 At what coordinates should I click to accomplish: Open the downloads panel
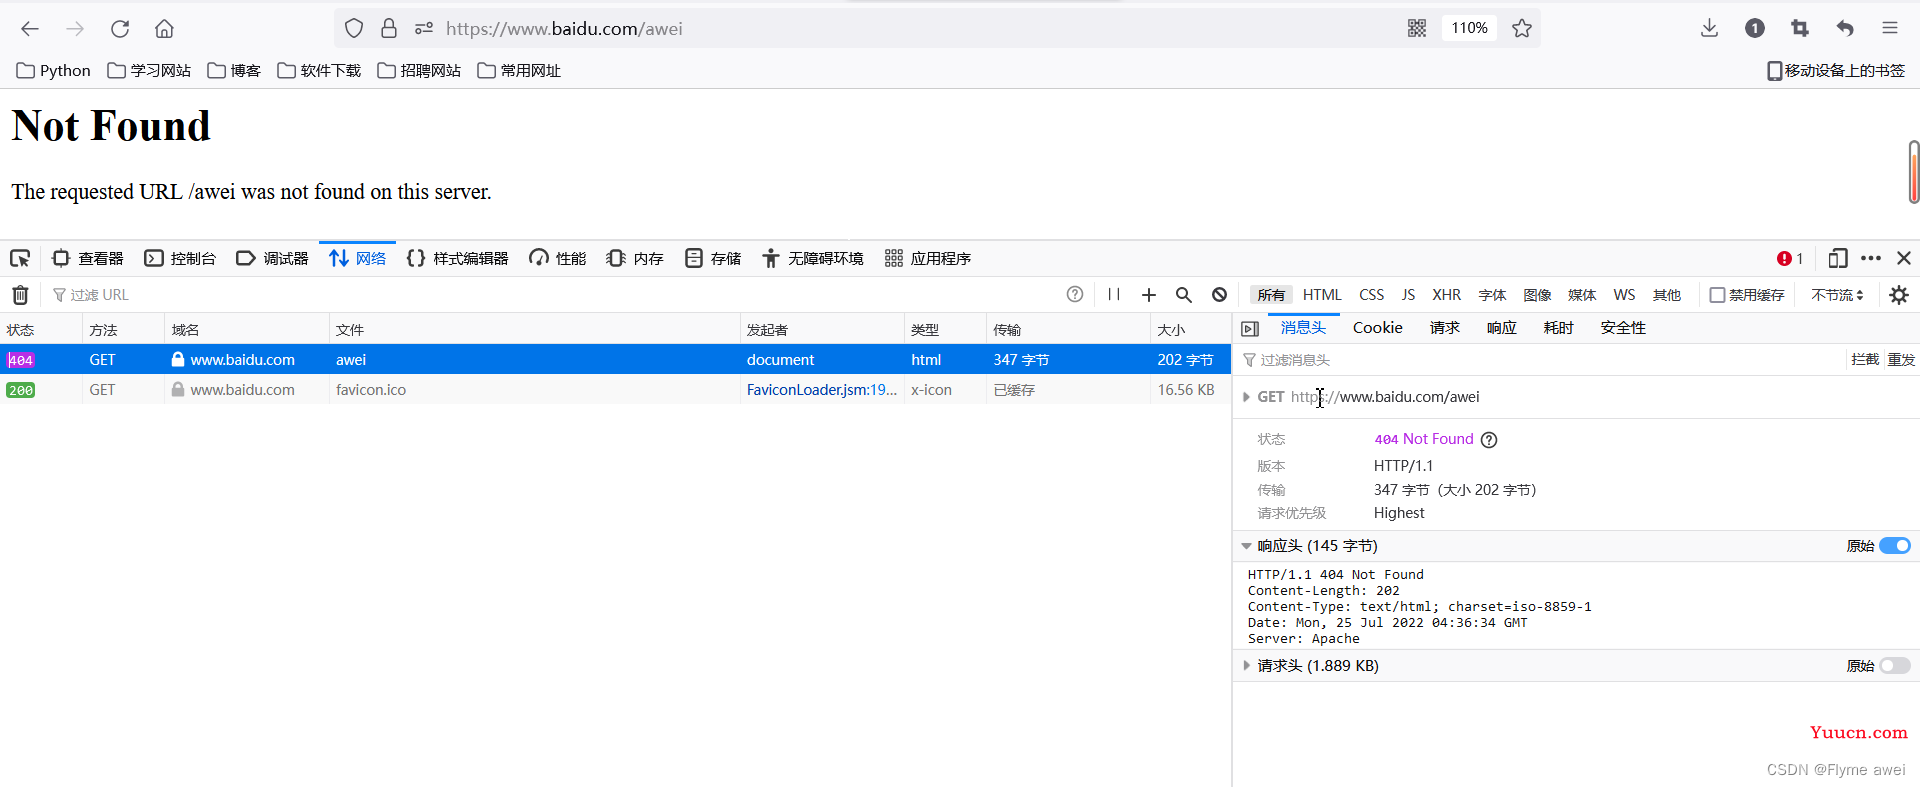click(1710, 29)
